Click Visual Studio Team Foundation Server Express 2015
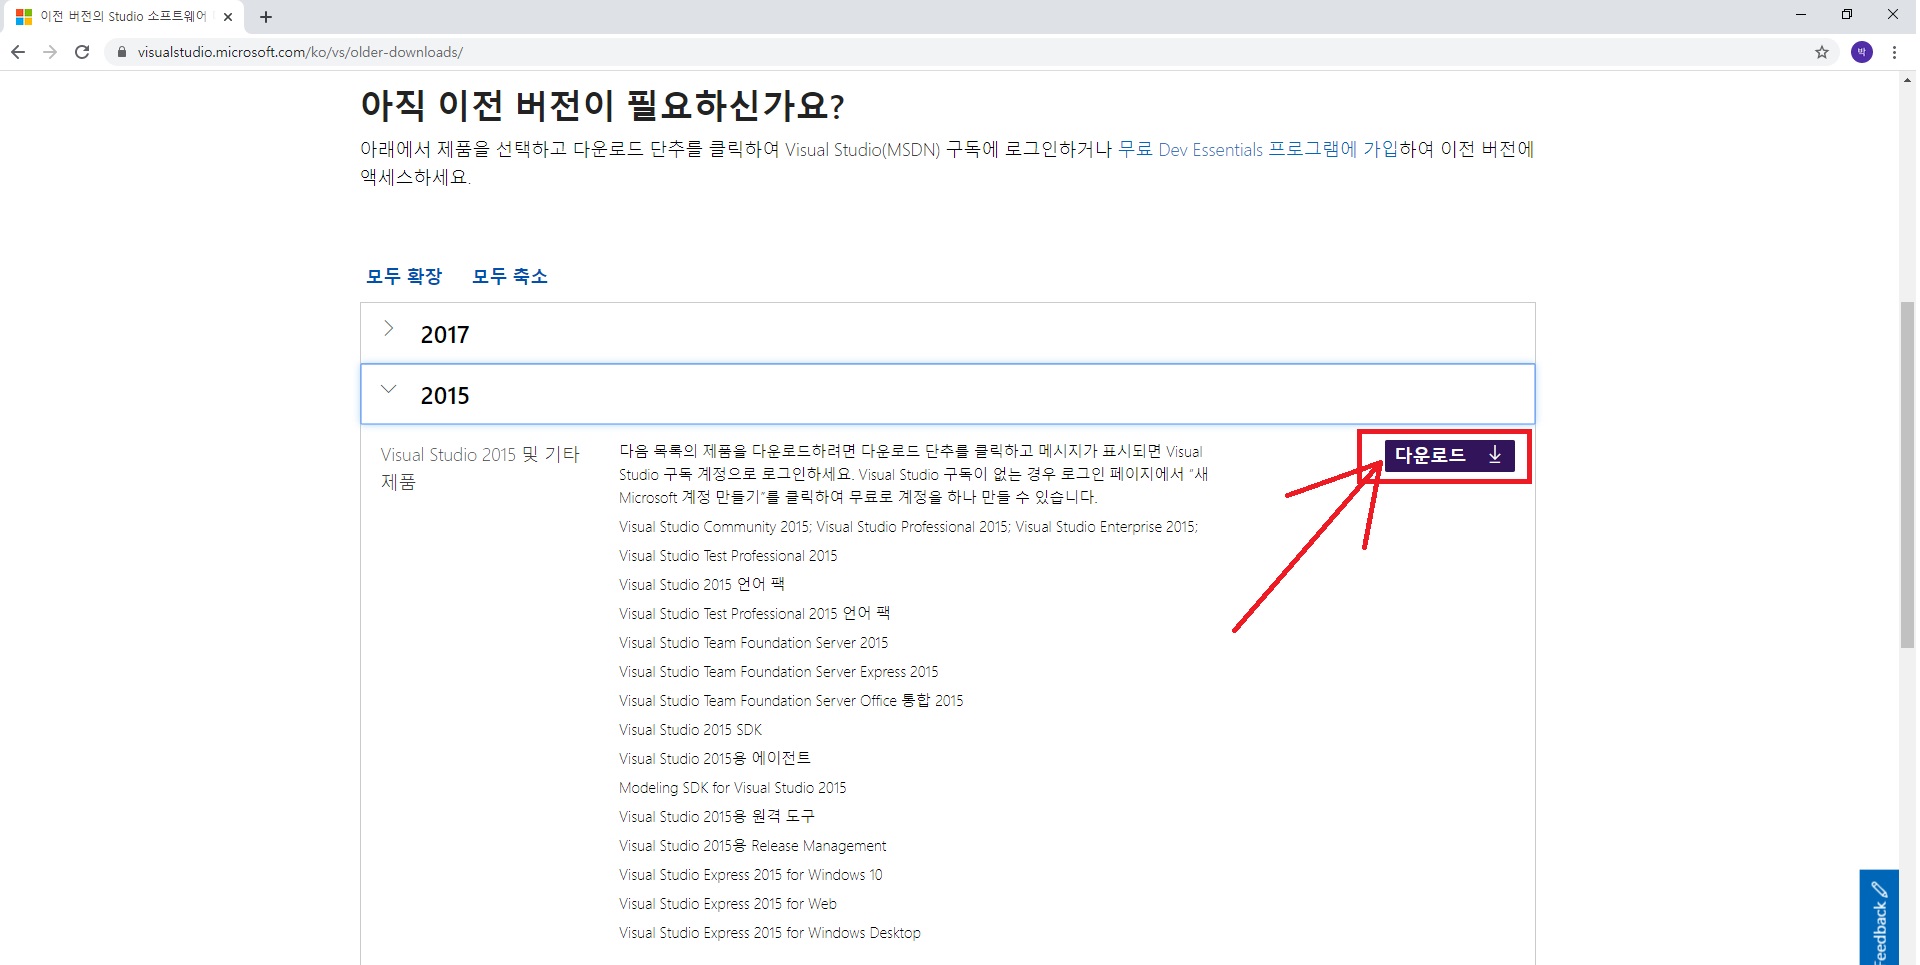 (x=779, y=672)
